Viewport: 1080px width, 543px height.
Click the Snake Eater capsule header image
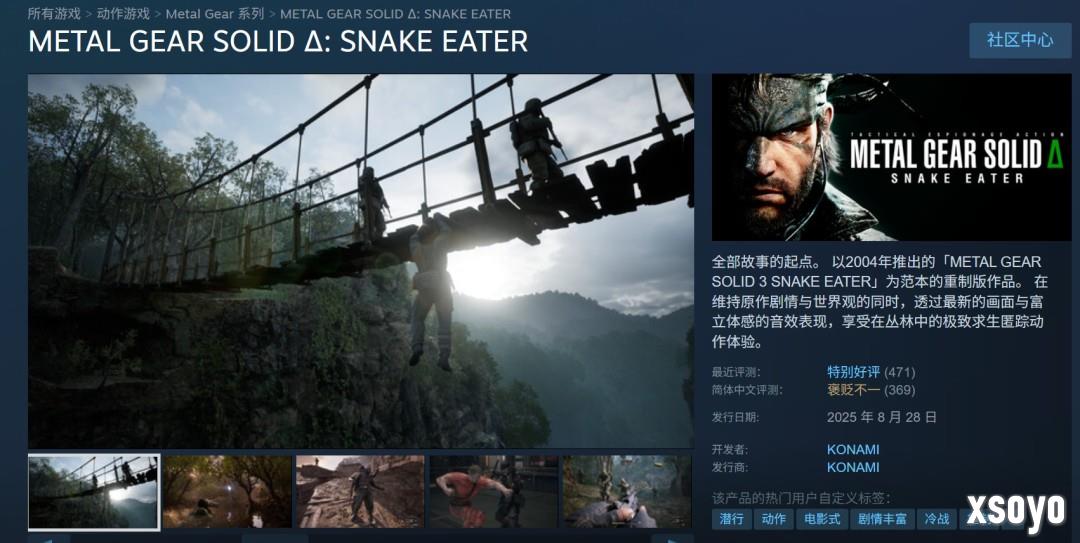tap(891, 157)
